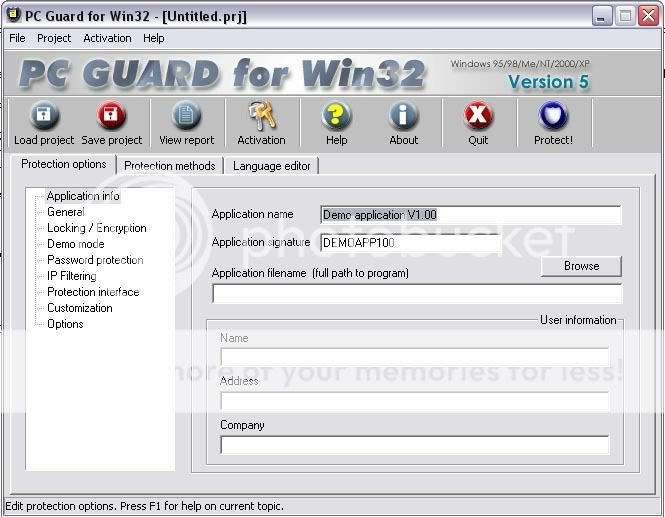Switch to the Language editor tab
Image resolution: width=665 pixels, height=517 pixels.
point(271,166)
